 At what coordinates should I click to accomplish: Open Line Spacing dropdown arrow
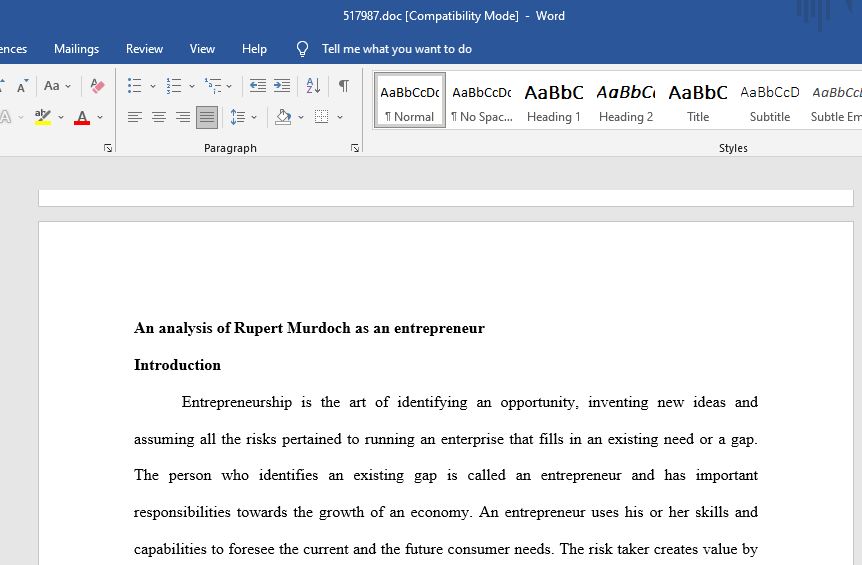tap(254, 117)
